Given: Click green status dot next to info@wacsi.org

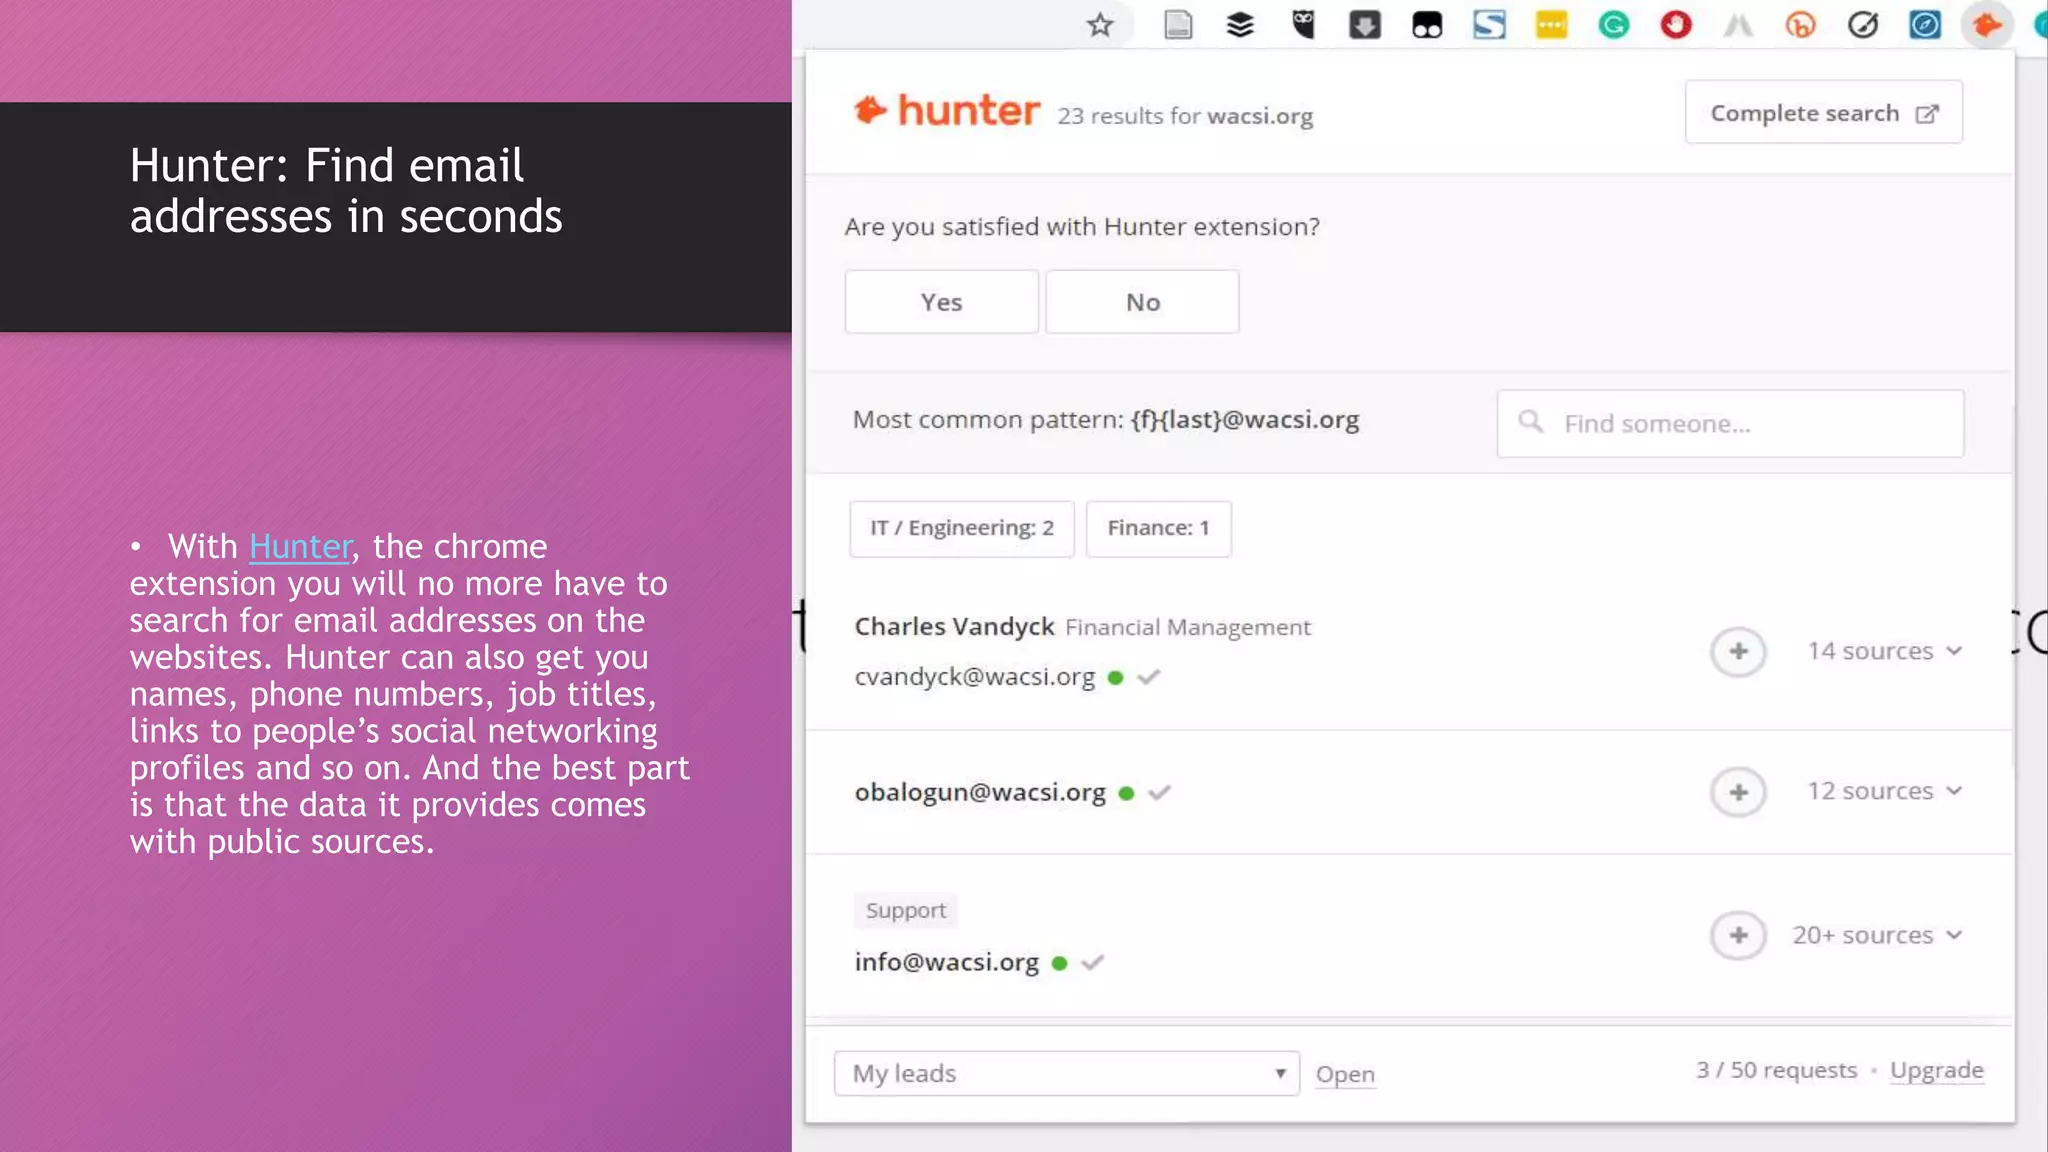Looking at the screenshot, I should click(1060, 964).
